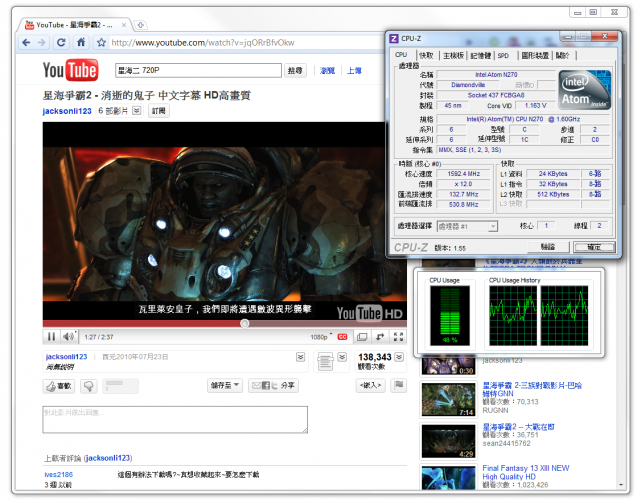640x501 pixels.
Task: Select the CPU tab in CPU-Z
Action: (x=401, y=55)
